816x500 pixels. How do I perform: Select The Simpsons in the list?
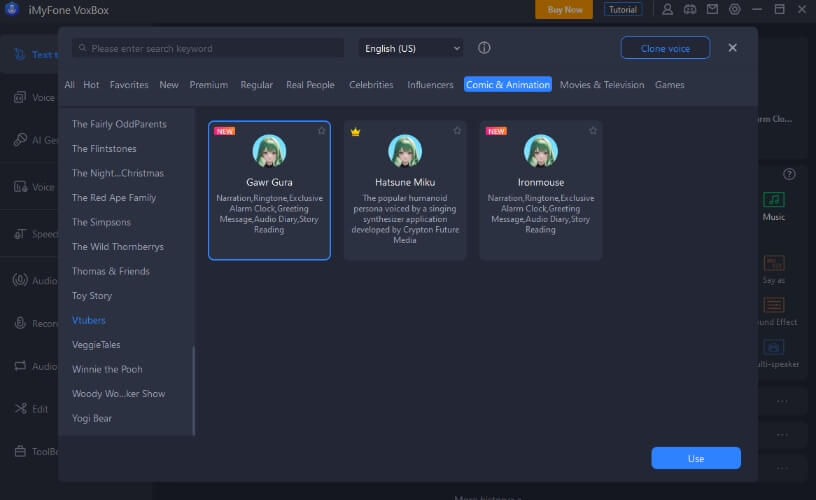(x=101, y=222)
